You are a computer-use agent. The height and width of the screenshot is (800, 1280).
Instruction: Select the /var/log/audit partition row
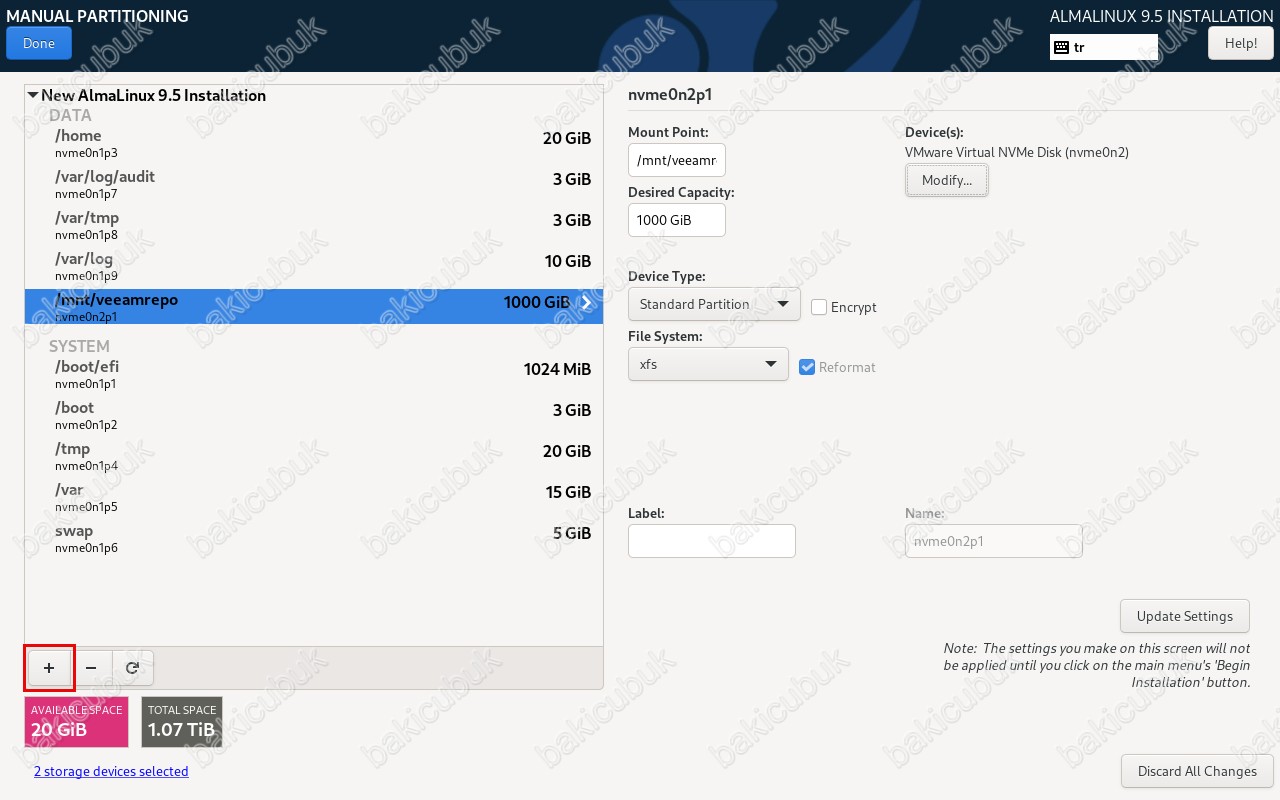pos(314,185)
